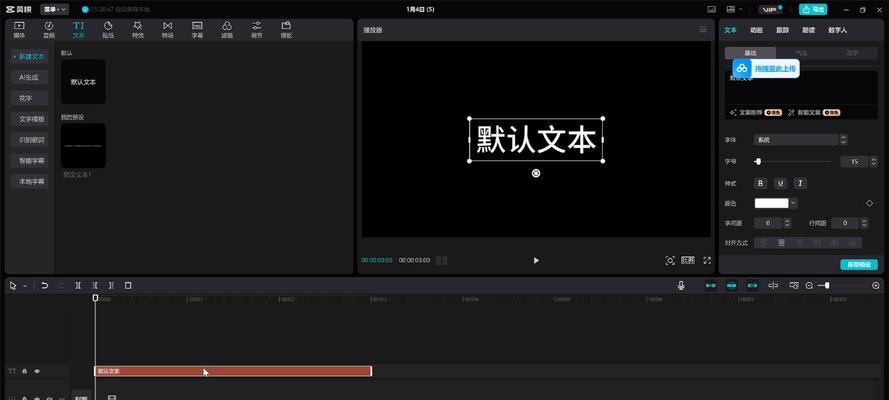Select the Text (文本) TI icon tab

pos(78,29)
